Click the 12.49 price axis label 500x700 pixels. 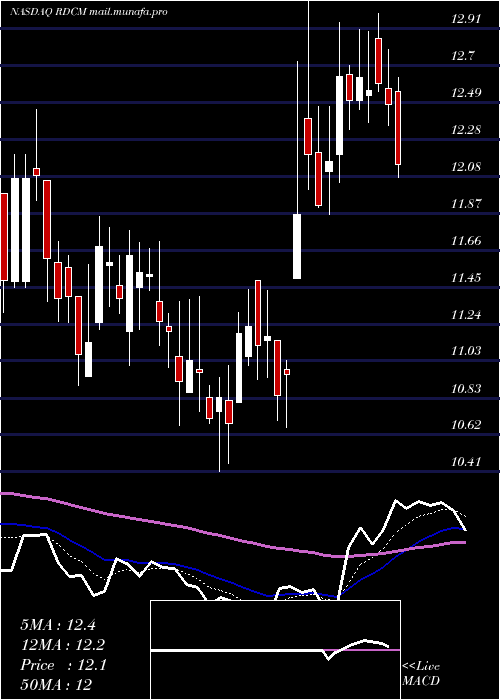[x=466, y=93]
